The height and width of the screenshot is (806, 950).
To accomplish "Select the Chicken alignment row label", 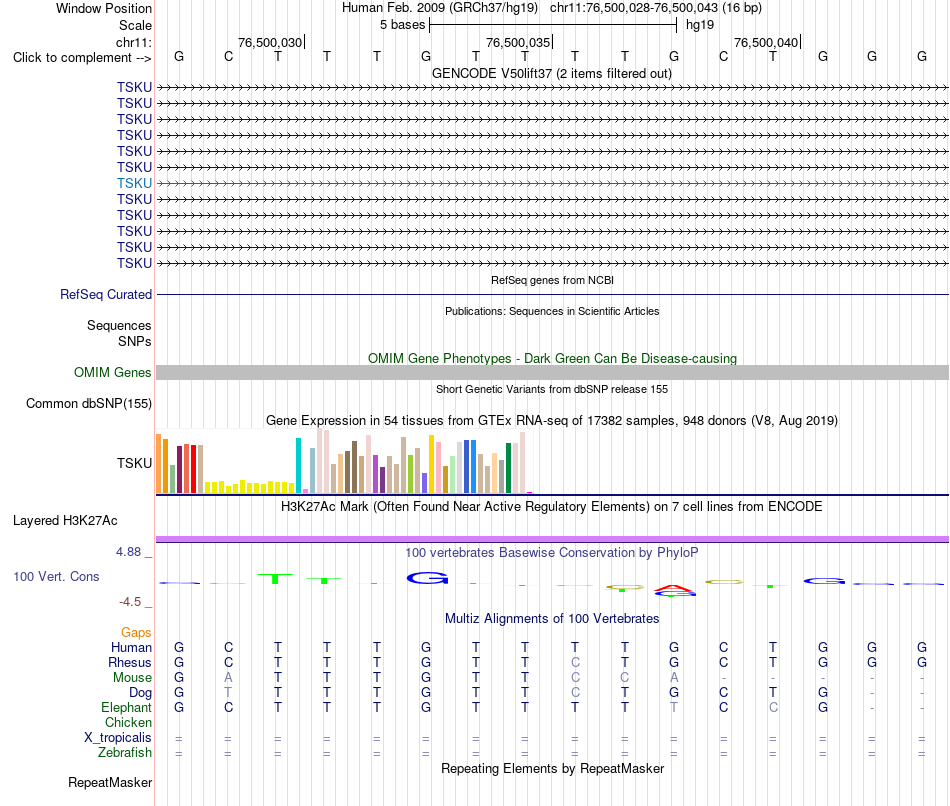I will 128,723.
